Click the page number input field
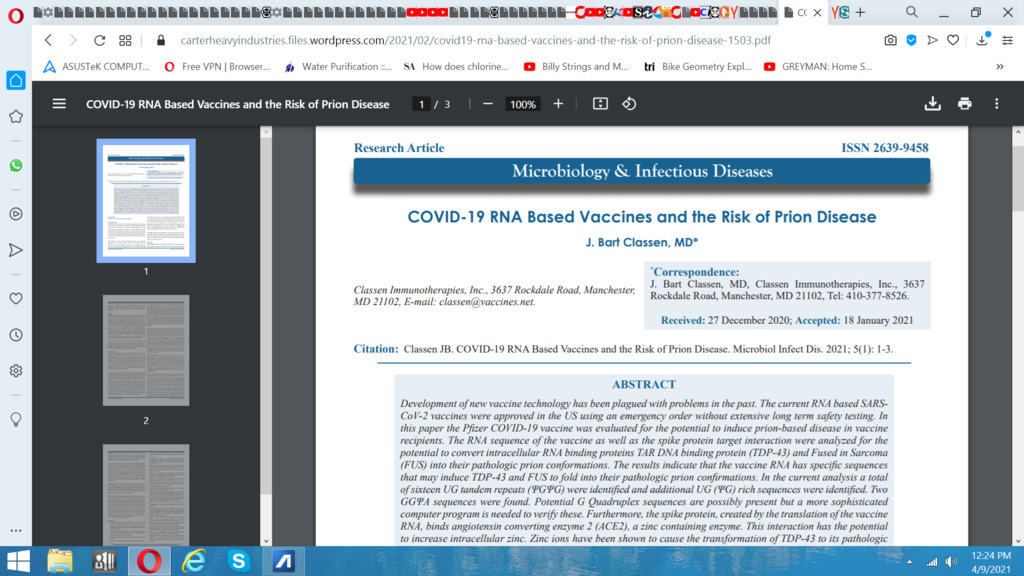This screenshot has width=1024, height=576. (422, 104)
